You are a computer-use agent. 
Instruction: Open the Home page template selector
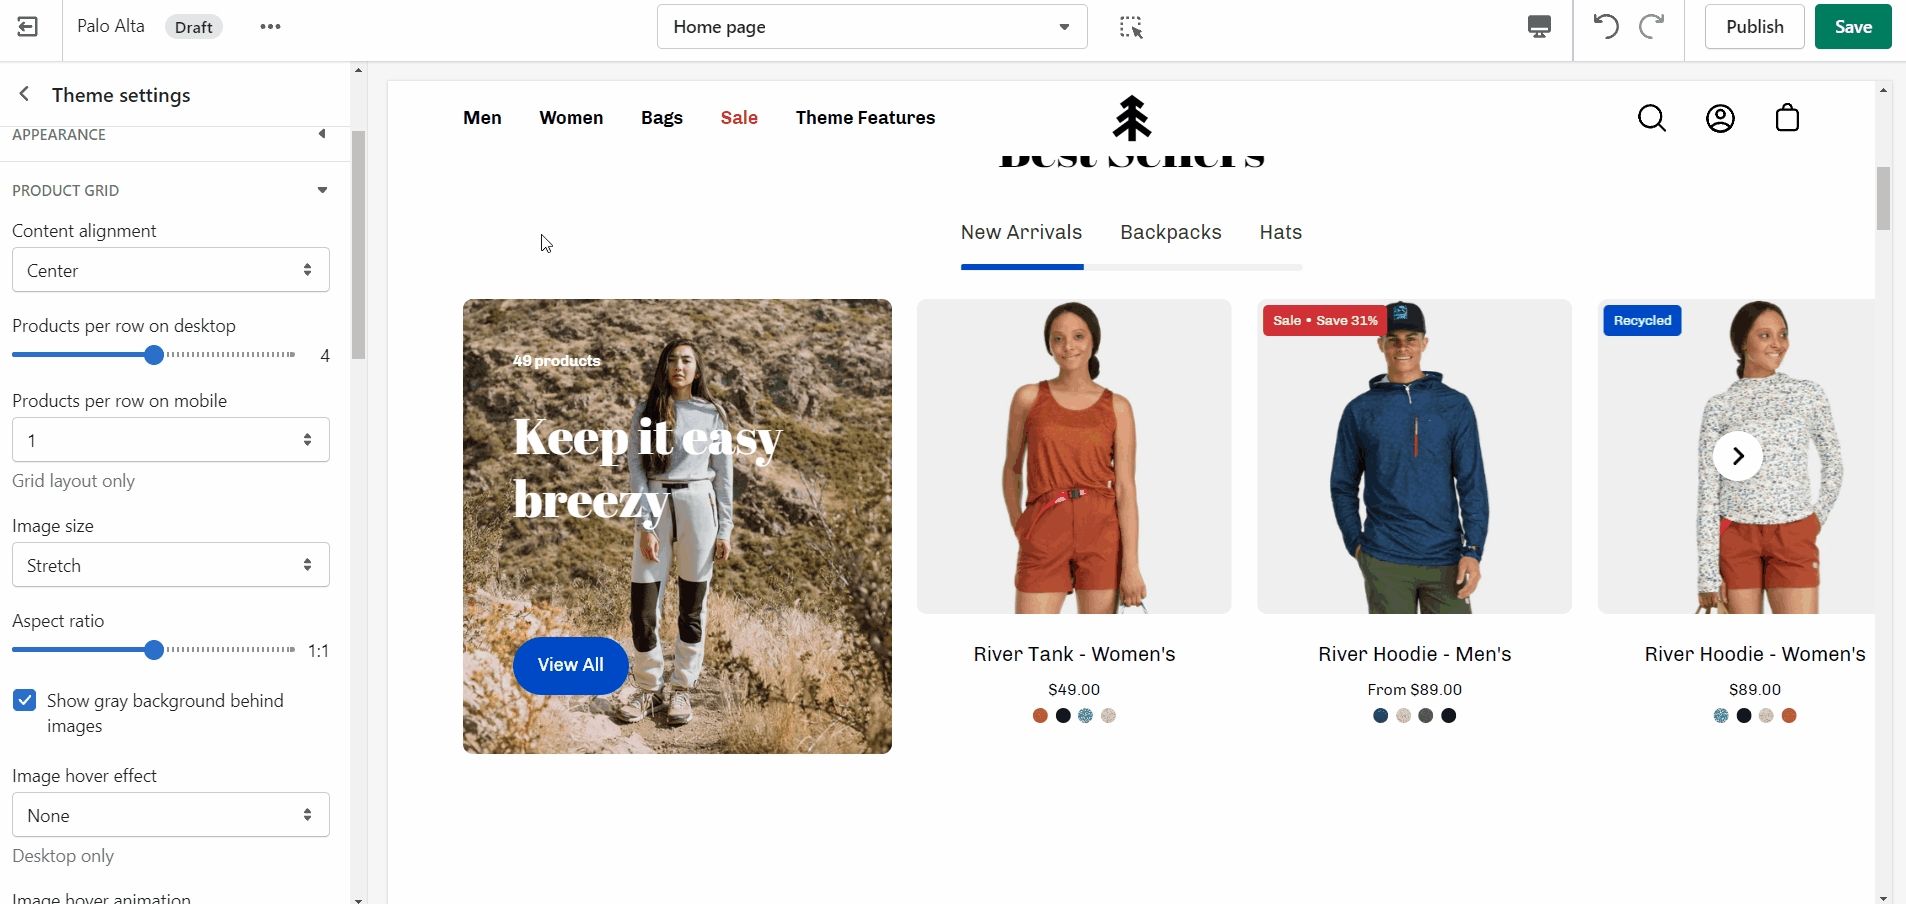click(871, 27)
